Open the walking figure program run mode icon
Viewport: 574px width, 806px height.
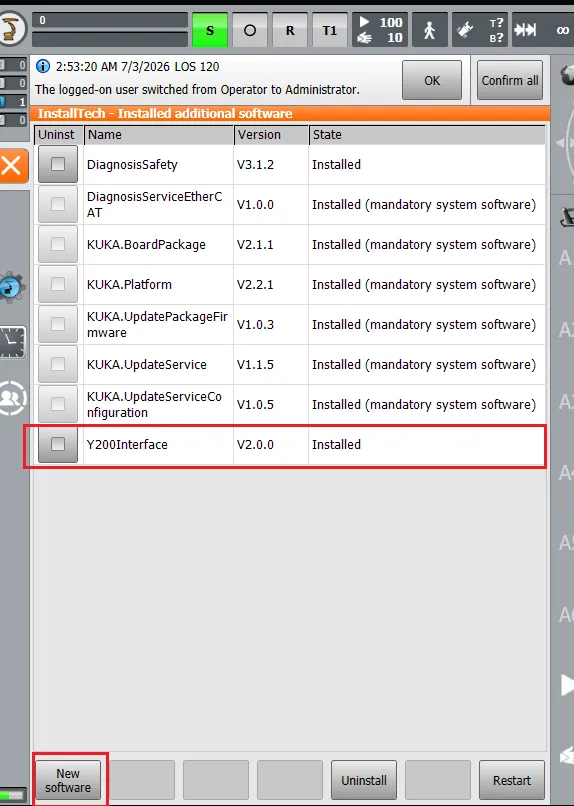pyautogui.click(x=429, y=30)
